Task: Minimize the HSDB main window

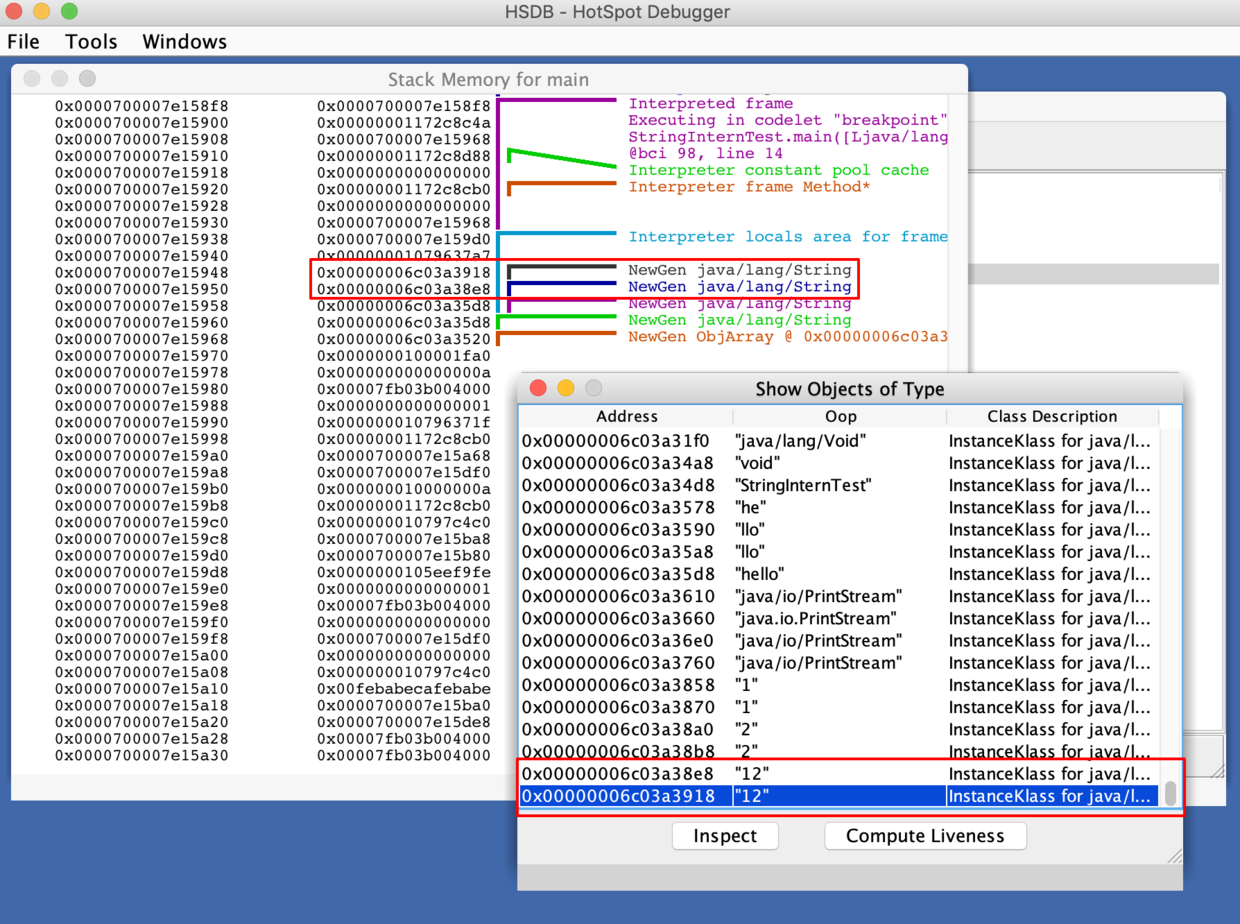Action: (x=42, y=12)
